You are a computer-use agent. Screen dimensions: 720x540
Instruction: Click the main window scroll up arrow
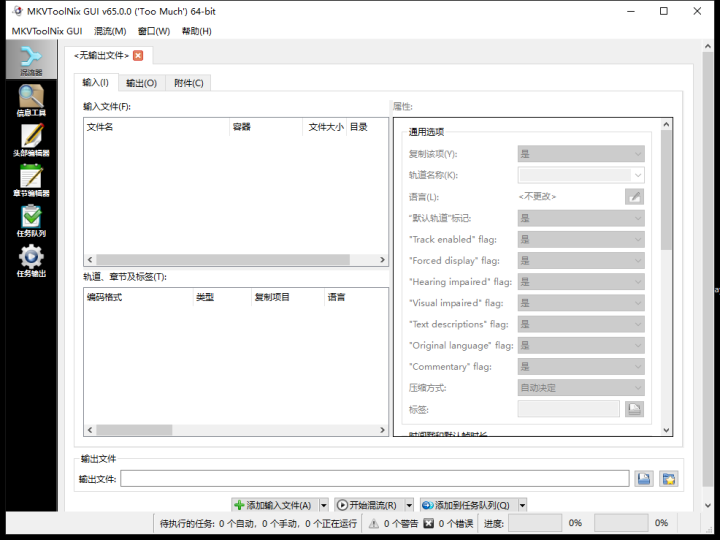(x=708, y=46)
